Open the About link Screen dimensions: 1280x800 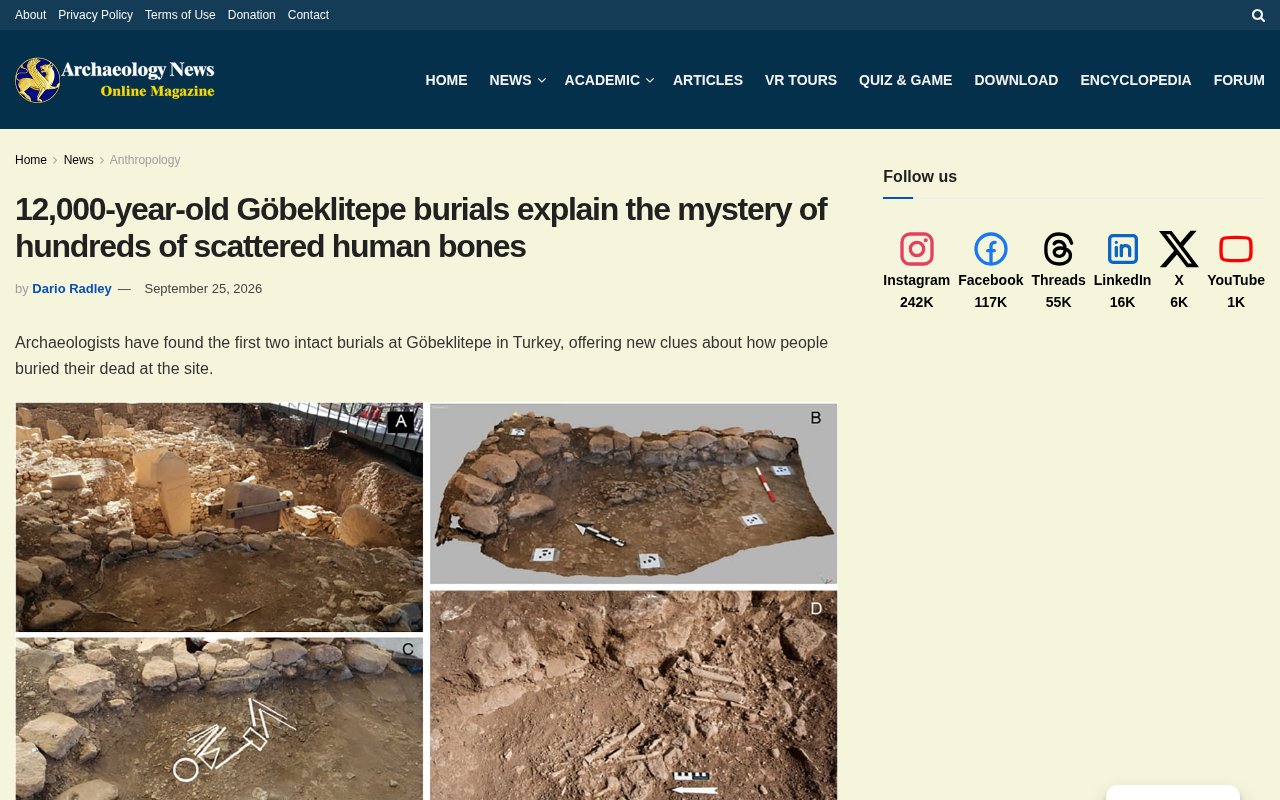coord(30,15)
